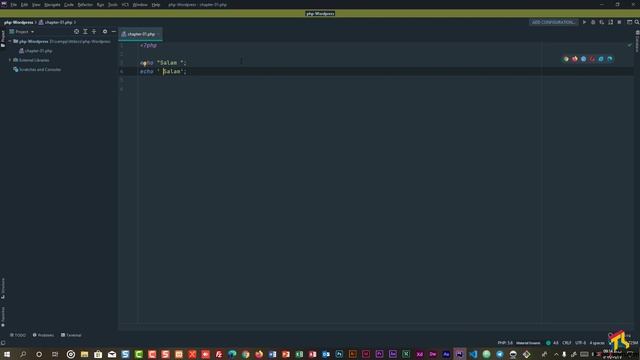This screenshot has height=360, width=640.
Task: Click the Select Opened File locate icon
Action: (x=76, y=31)
